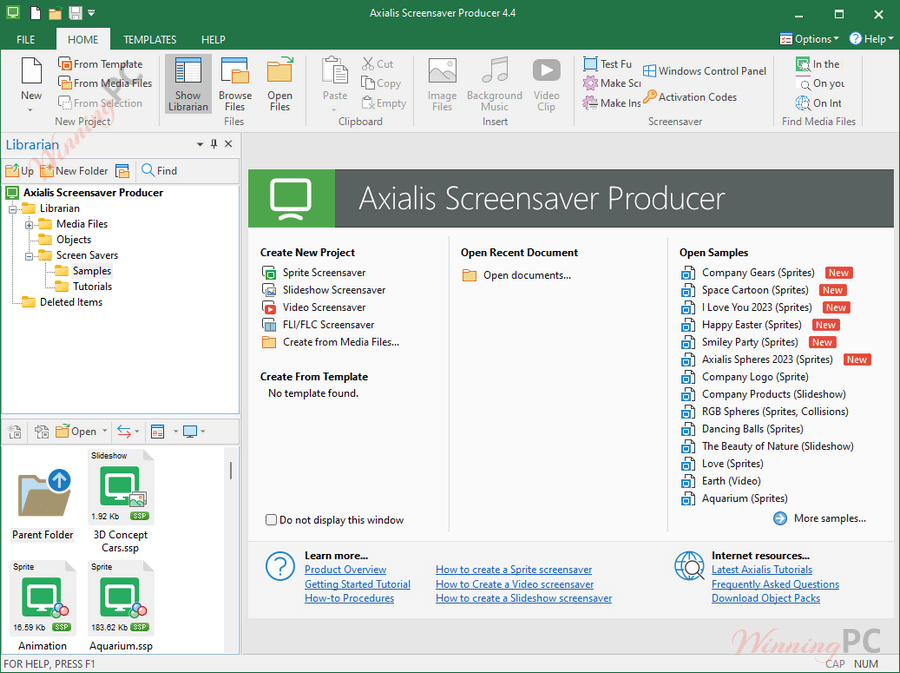Click Windows Control Panel icon
This screenshot has height=673, width=900.
pyautogui.click(x=649, y=71)
